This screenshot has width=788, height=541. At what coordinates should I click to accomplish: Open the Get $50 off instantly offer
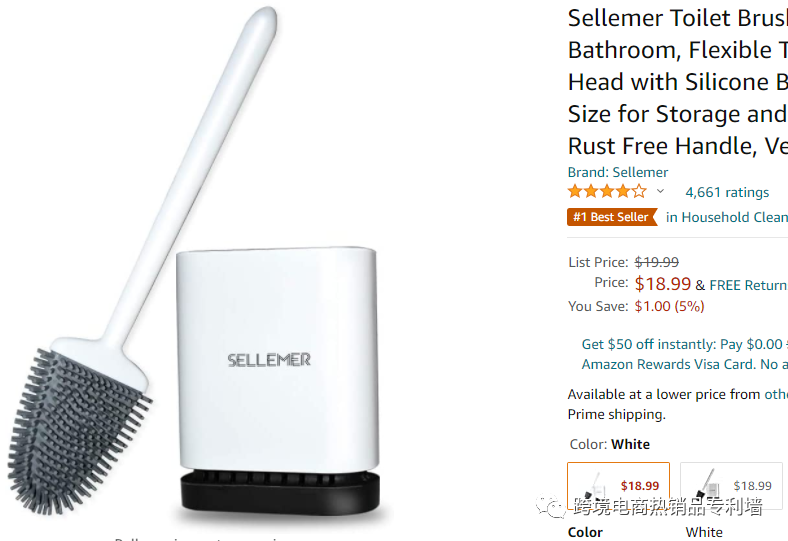pos(684,344)
